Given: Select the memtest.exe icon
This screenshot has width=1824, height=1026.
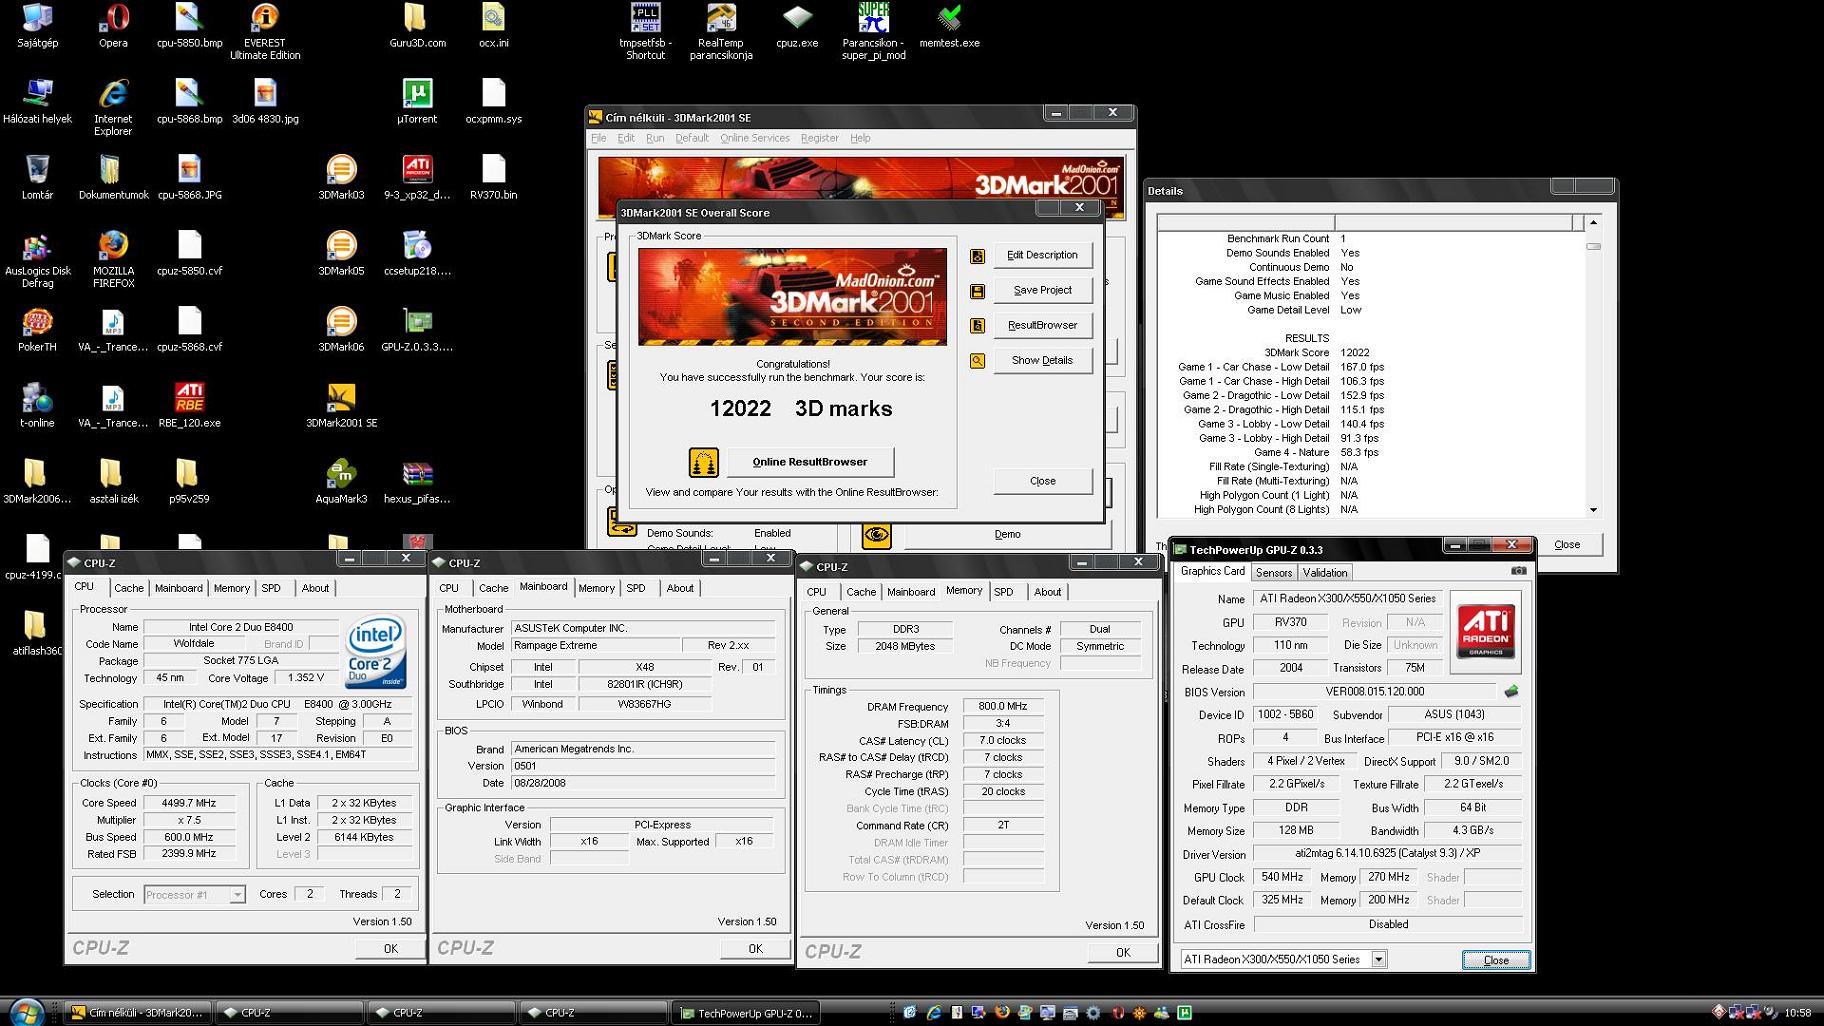Looking at the screenshot, I should [x=949, y=25].
